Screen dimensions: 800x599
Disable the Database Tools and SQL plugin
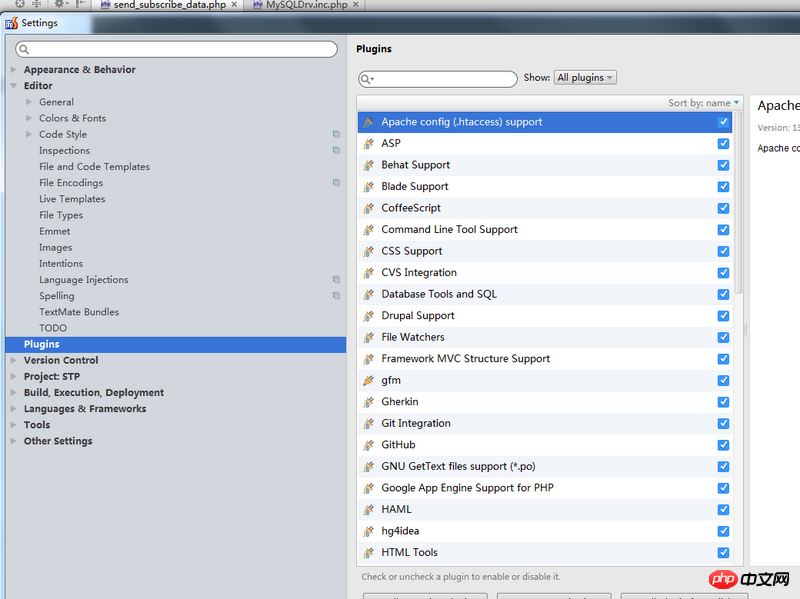723,294
